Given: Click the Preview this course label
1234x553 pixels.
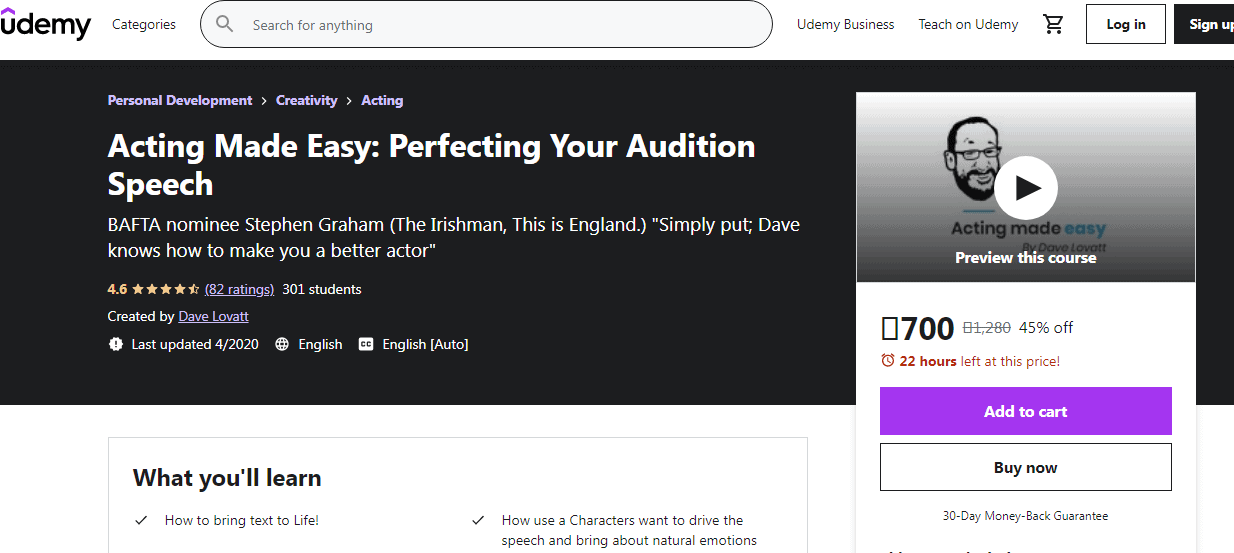Looking at the screenshot, I should tap(1026, 257).
